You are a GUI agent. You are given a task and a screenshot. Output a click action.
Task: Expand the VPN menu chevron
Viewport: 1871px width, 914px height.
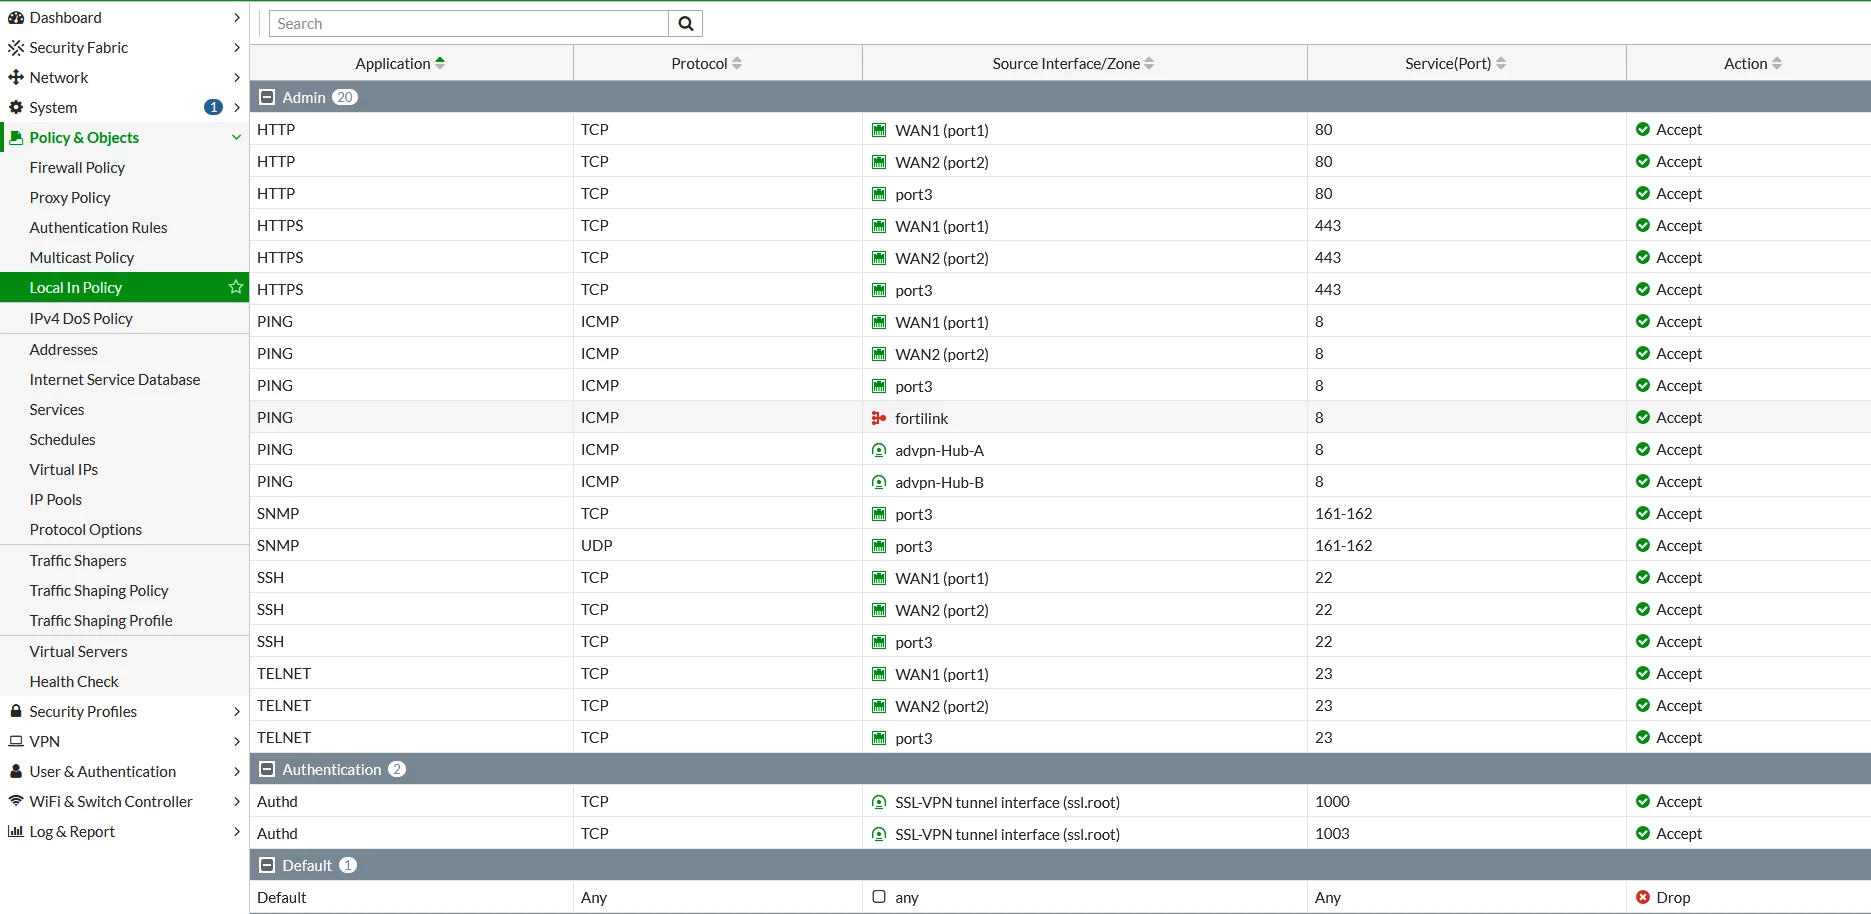[236, 741]
